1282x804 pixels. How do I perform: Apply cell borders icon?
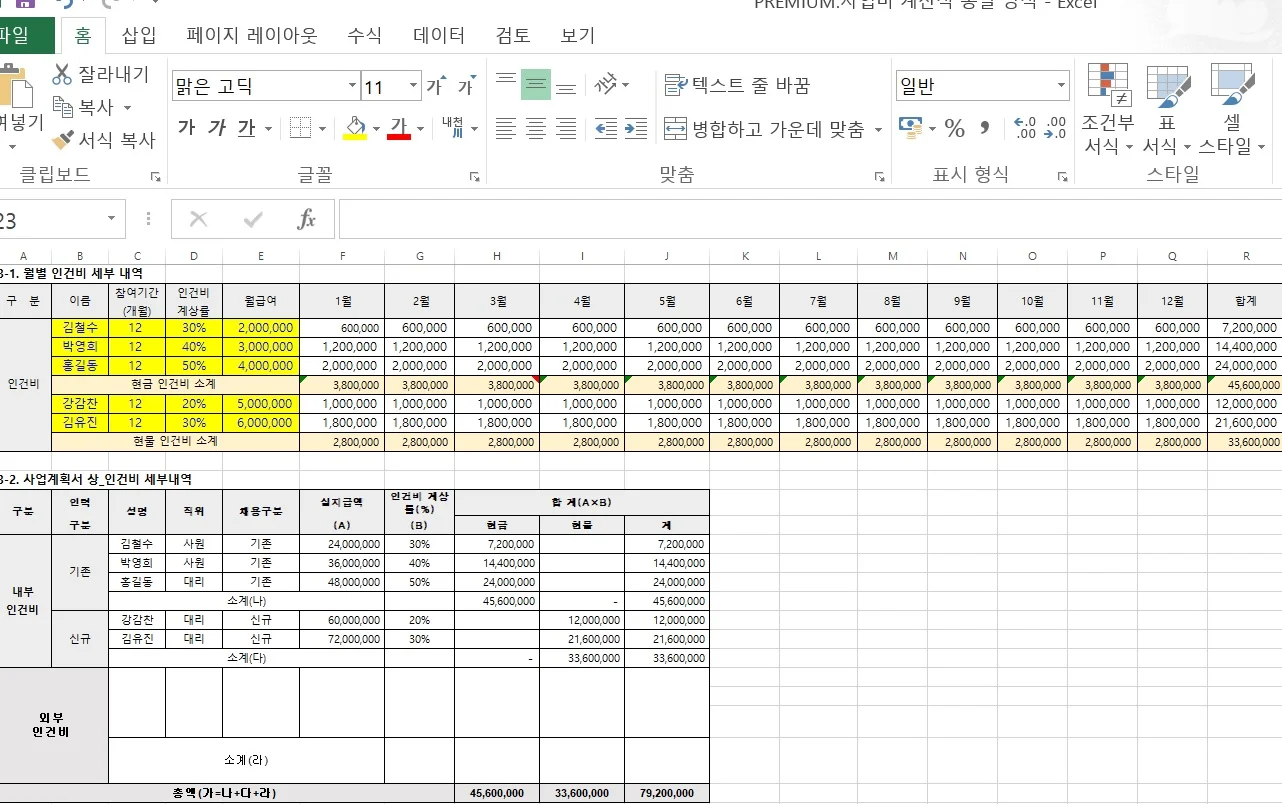(299, 128)
